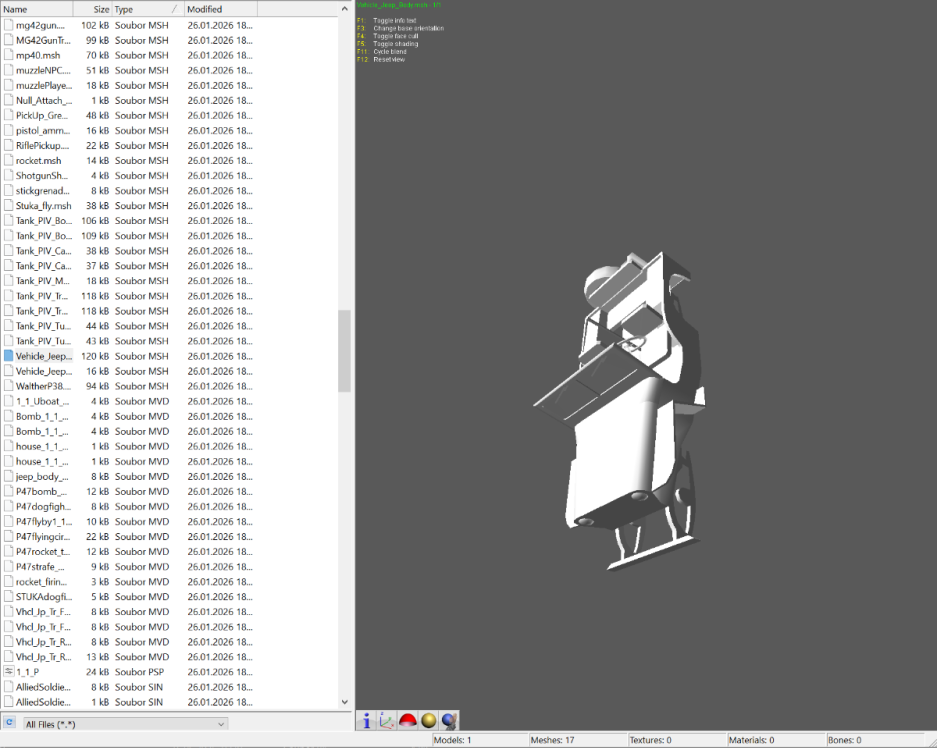Screen dimensions: 937x750
Task: Open the All Files filter dropdown
Action: (125, 725)
